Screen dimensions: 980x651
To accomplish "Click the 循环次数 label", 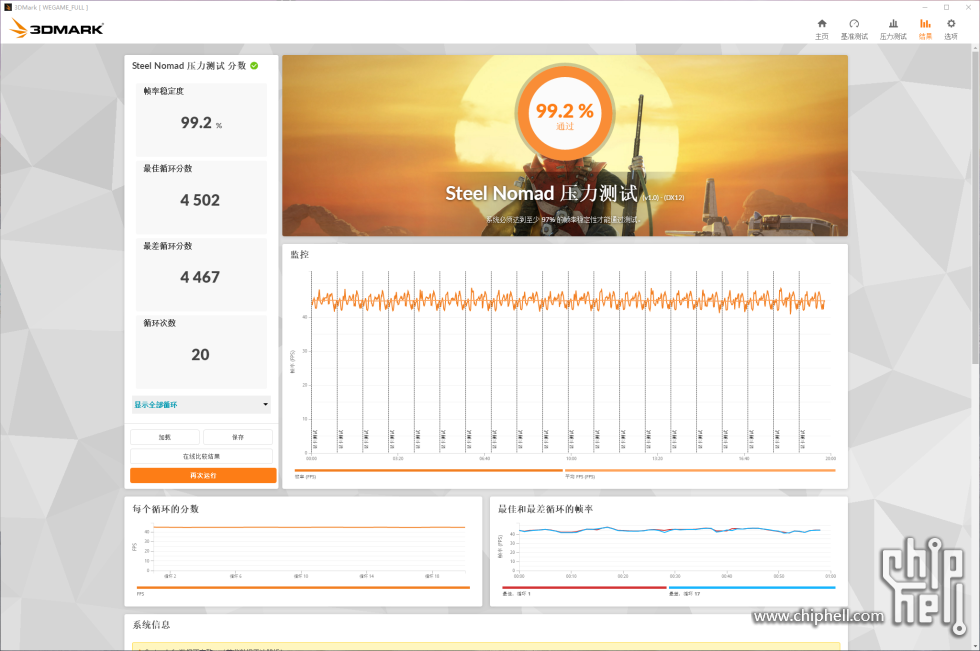I will click(159, 323).
